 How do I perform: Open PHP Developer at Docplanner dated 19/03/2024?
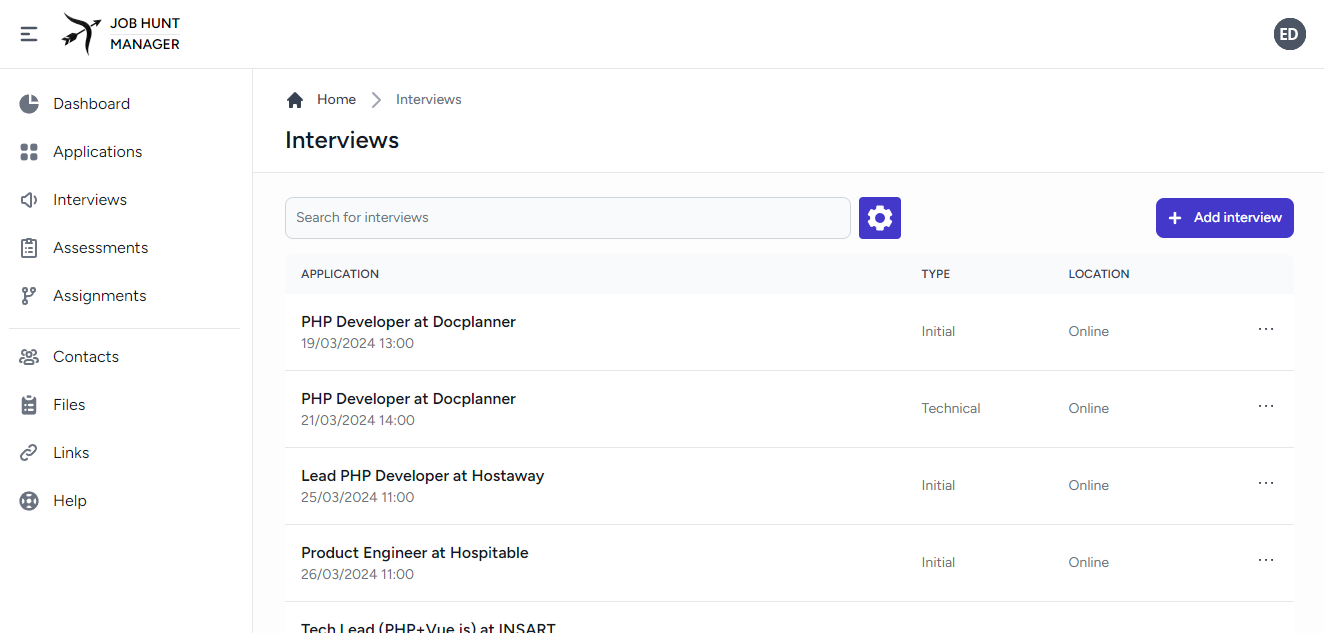click(x=408, y=322)
